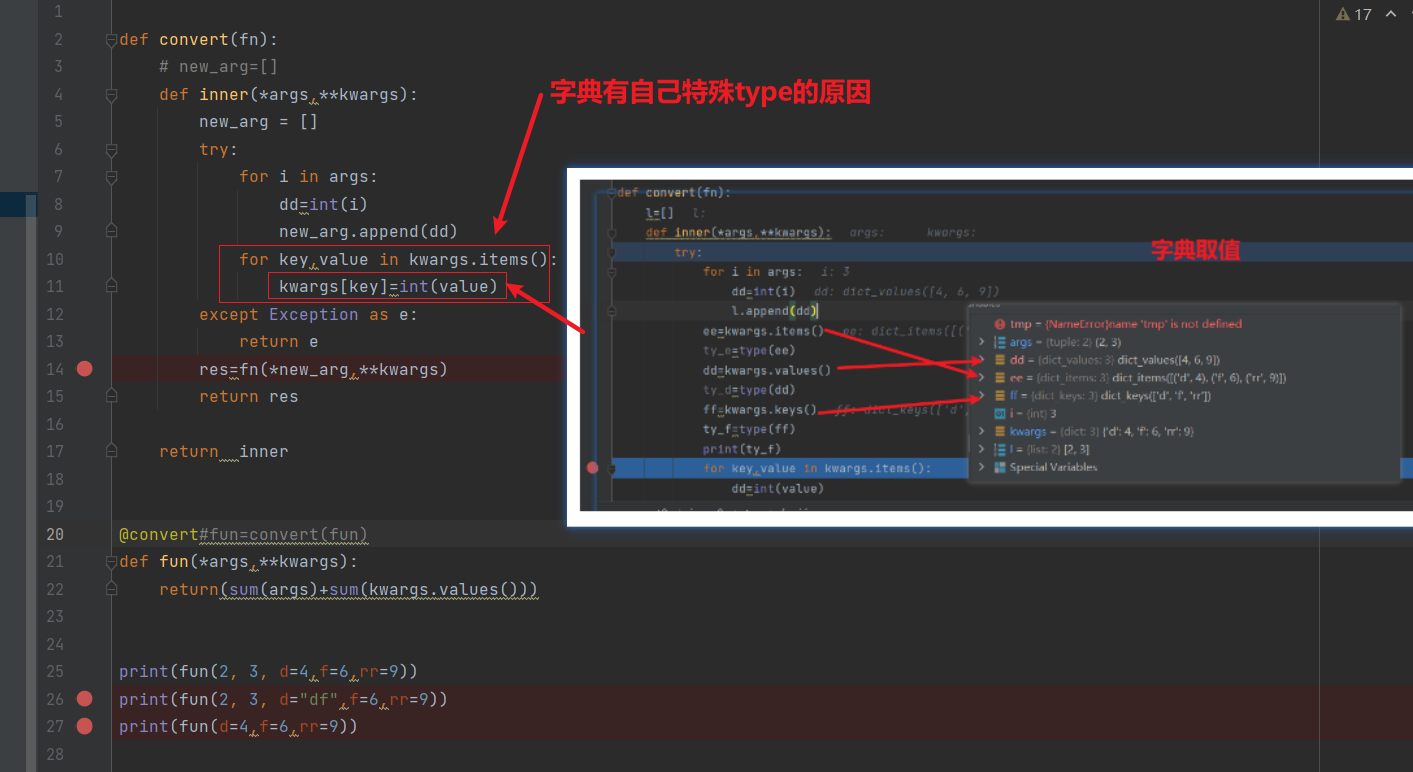Click the dict icon beside kwargs variable

(x=1000, y=430)
